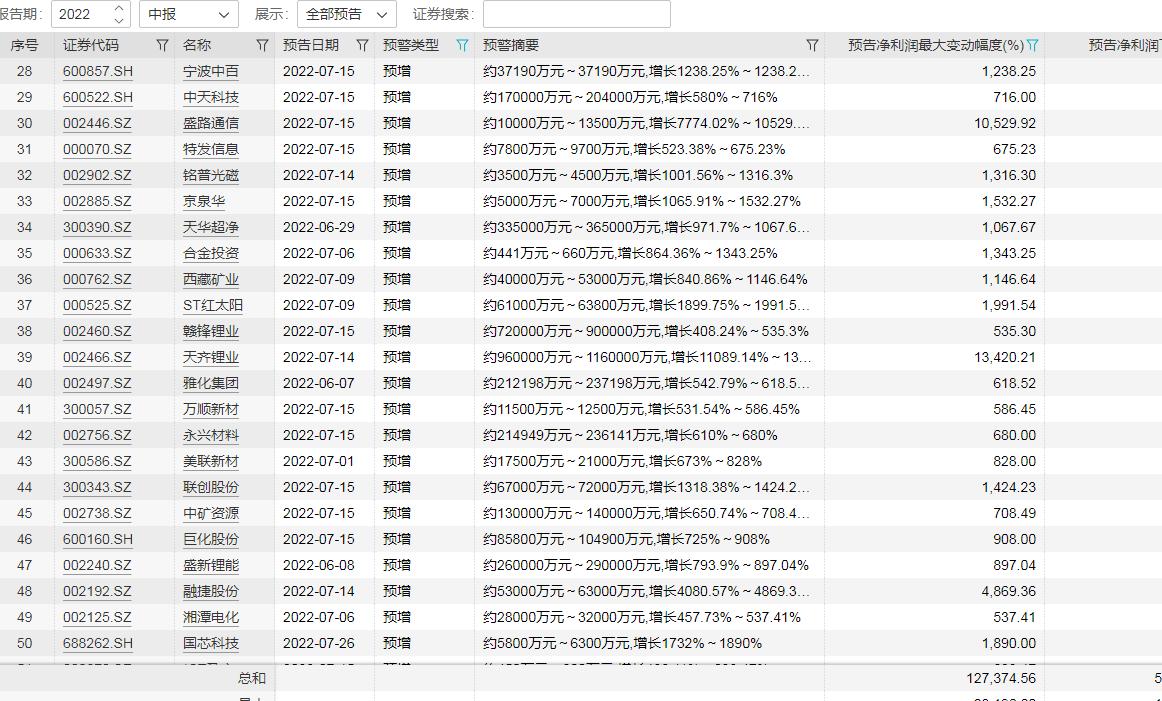
Task: Sort by 预警摘要 column header text
Action: tap(511, 45)
